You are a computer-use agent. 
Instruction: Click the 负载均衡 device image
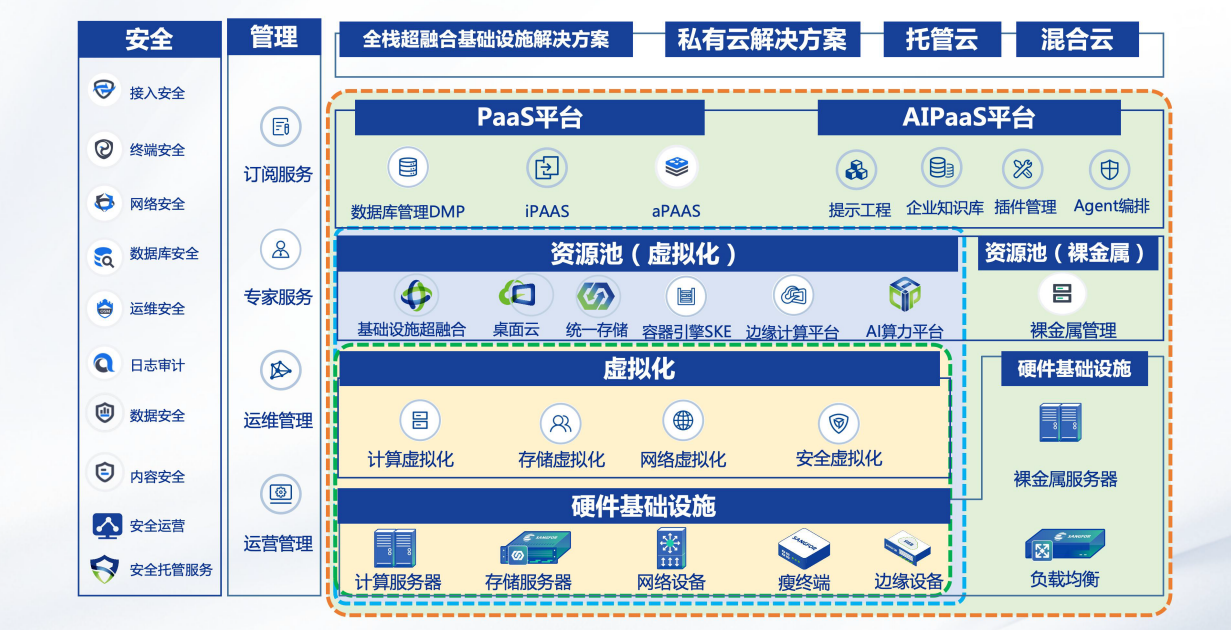(1064, 545)
